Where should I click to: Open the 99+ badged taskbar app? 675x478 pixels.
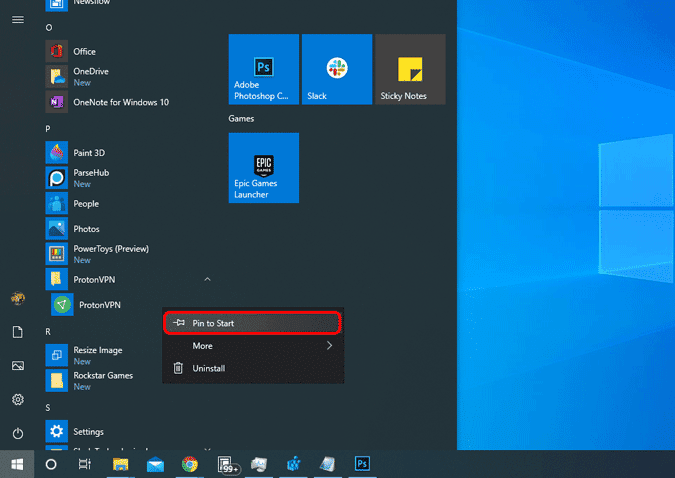(227, 465)
